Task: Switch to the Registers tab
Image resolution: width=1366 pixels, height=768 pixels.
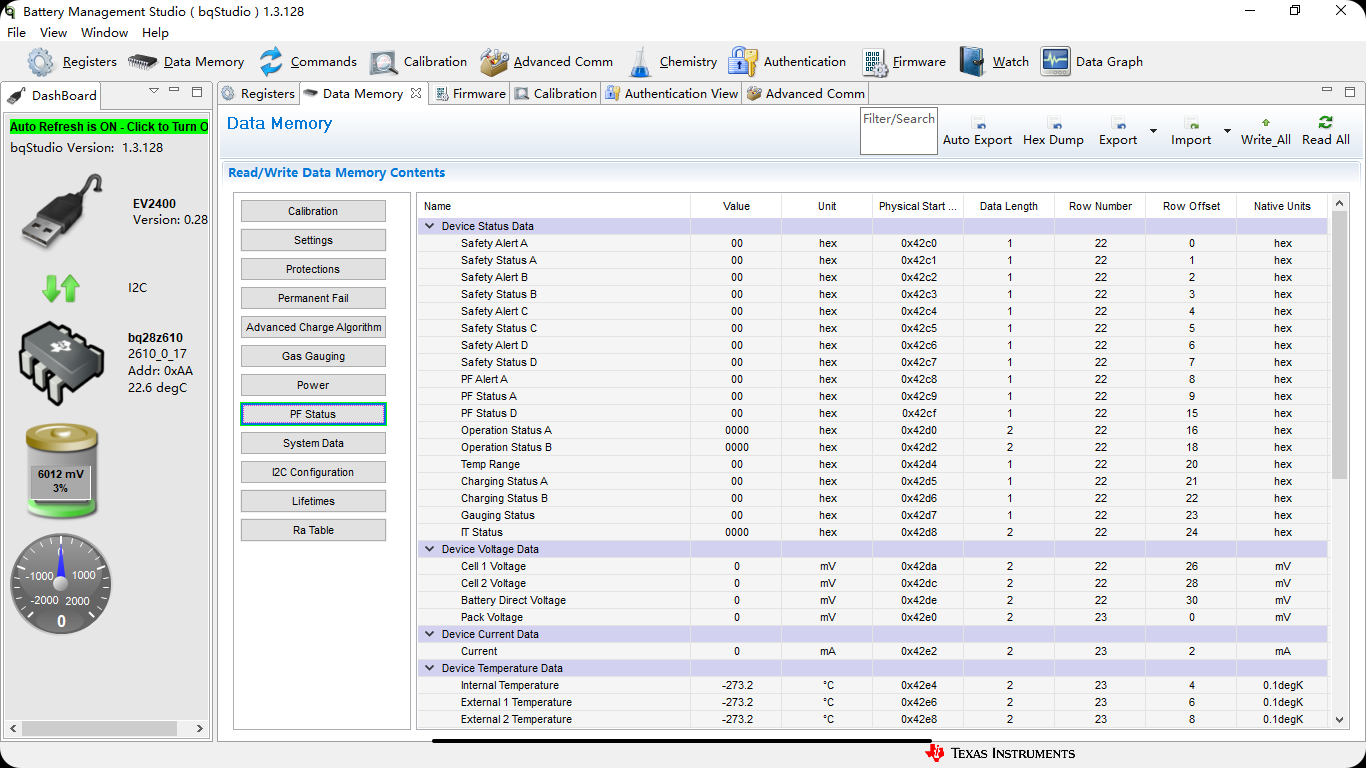Action: (x=258, y=94)
